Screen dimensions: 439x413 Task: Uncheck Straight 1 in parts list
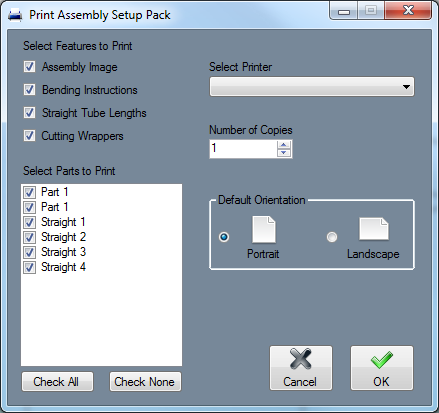click(29, 222)
